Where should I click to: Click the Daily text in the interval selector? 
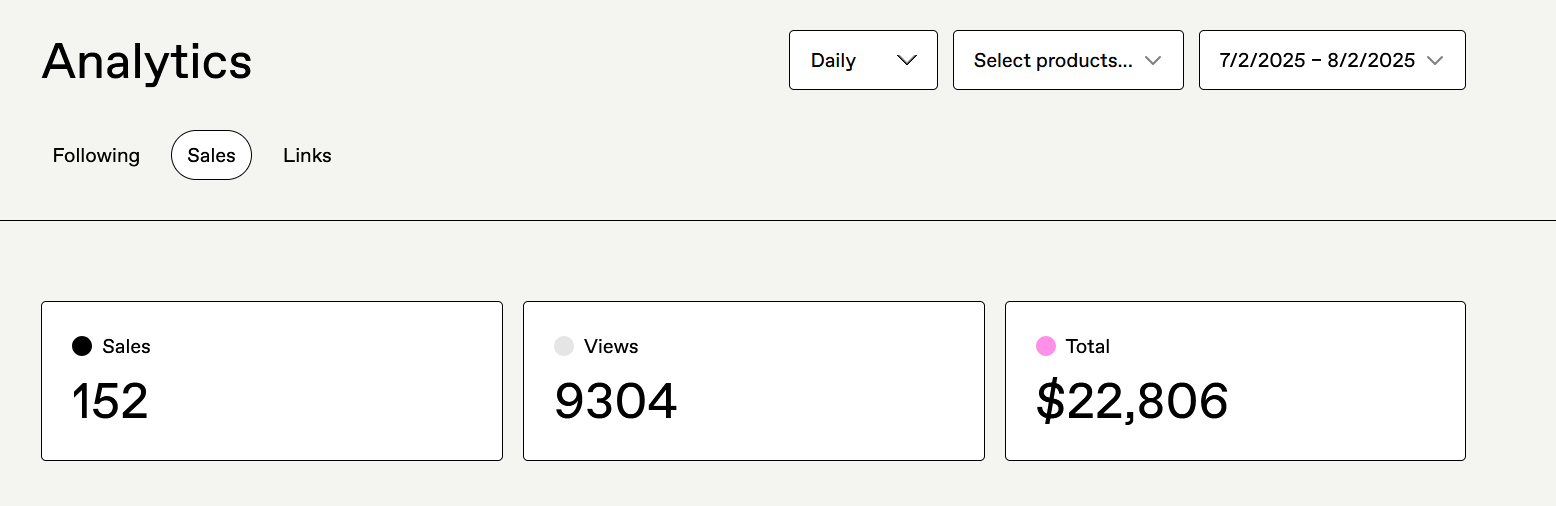(x=833, y=60)
